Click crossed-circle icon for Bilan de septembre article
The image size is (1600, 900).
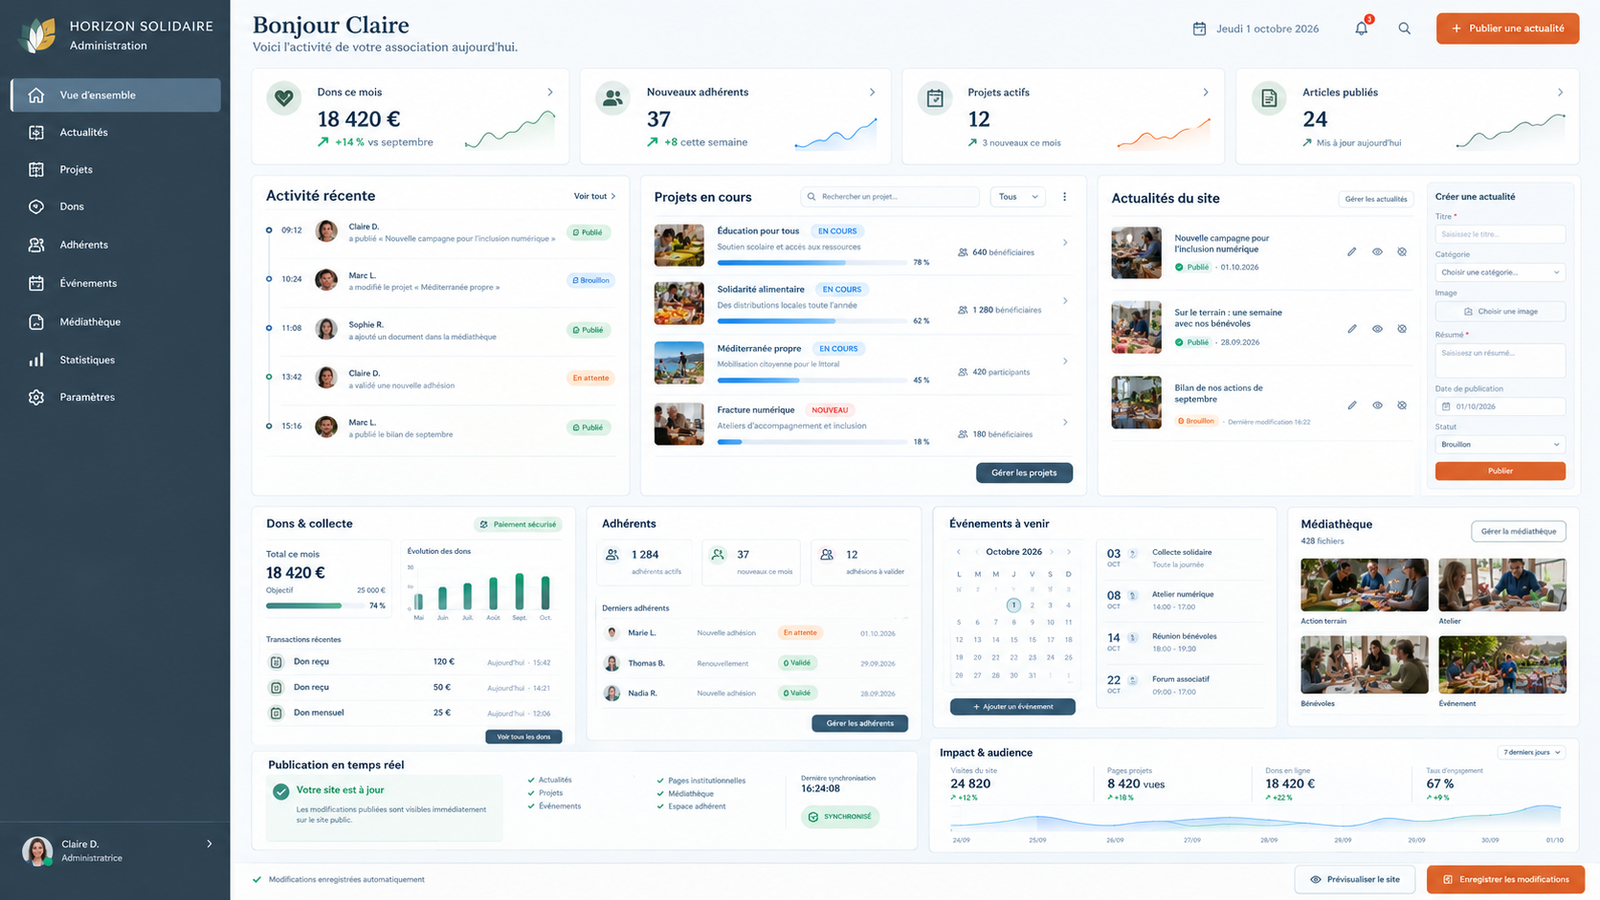[x=1402, y=405]
